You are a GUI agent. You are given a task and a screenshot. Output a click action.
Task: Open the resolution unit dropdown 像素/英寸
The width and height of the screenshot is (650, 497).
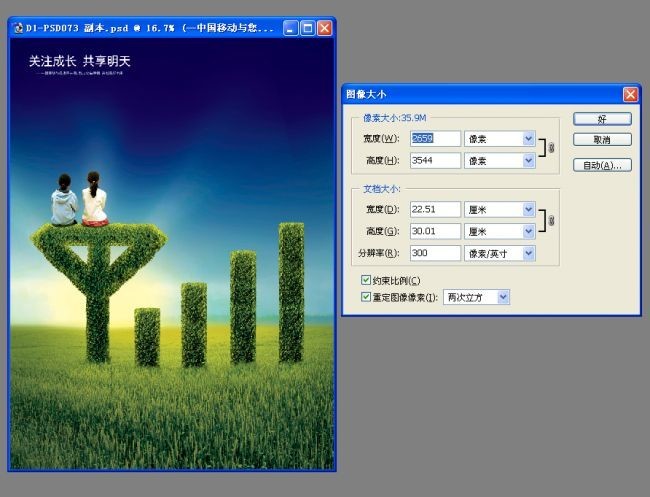point(500,253)
